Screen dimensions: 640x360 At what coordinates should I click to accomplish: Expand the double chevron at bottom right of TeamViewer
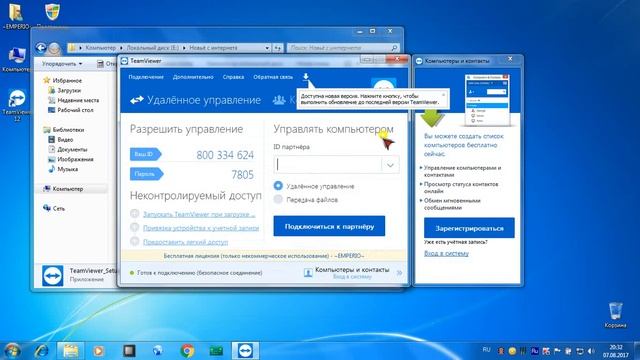pyautogui.click(x=399, y=273)
